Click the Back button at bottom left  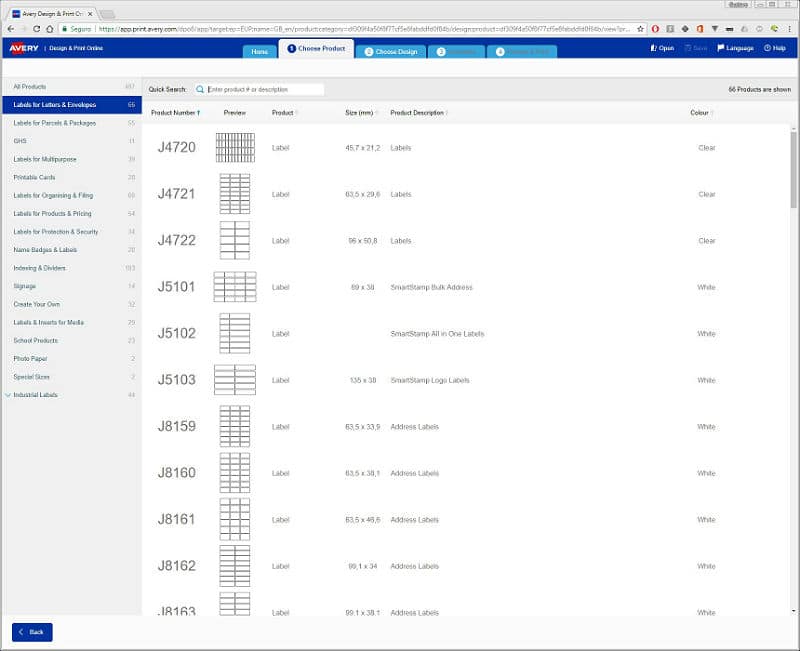(x=32, y=632)
